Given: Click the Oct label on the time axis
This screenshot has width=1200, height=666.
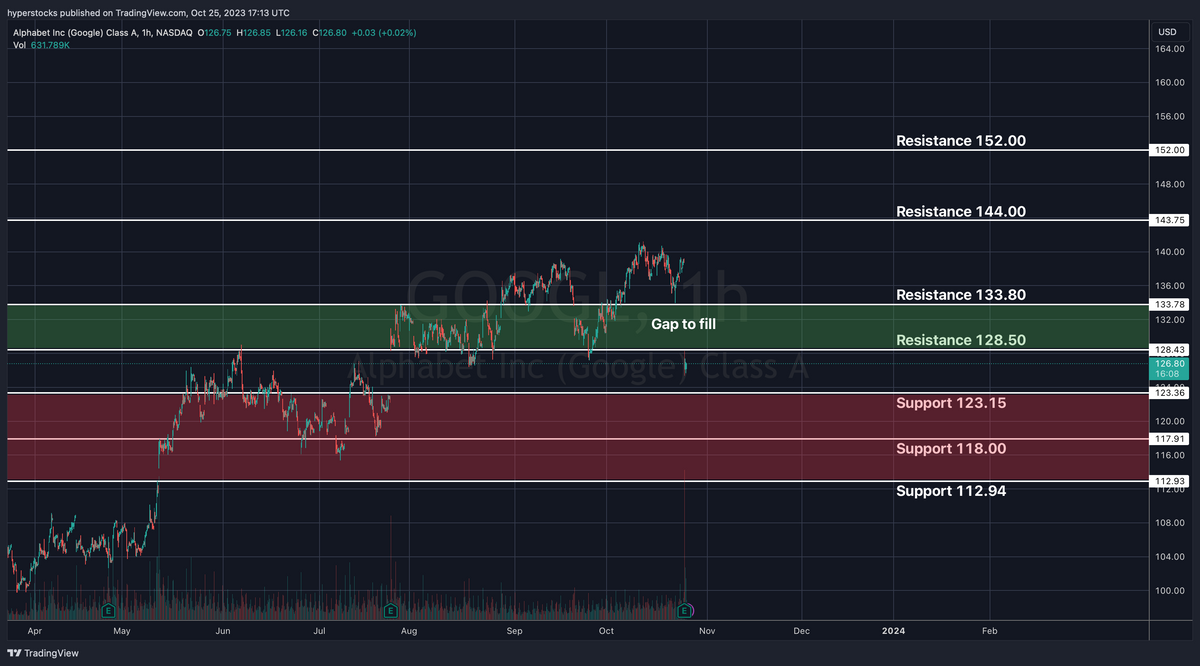Looking at the screenshot, I should pos(605,631).
